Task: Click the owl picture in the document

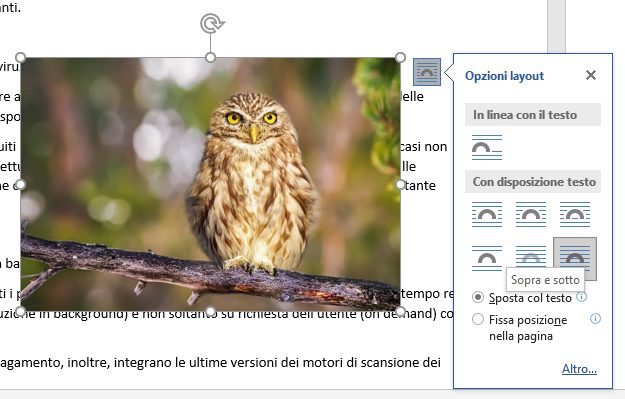Action: (x=210, y=185)
